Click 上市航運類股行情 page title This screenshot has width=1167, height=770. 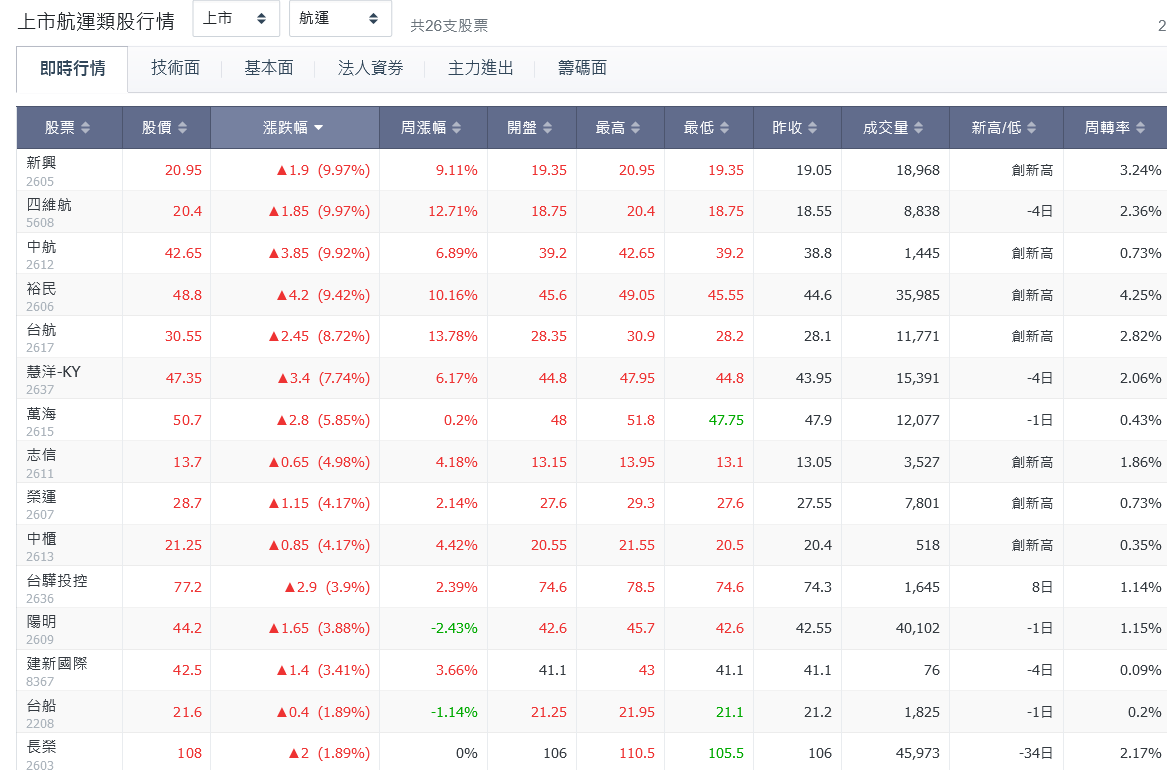96,22
